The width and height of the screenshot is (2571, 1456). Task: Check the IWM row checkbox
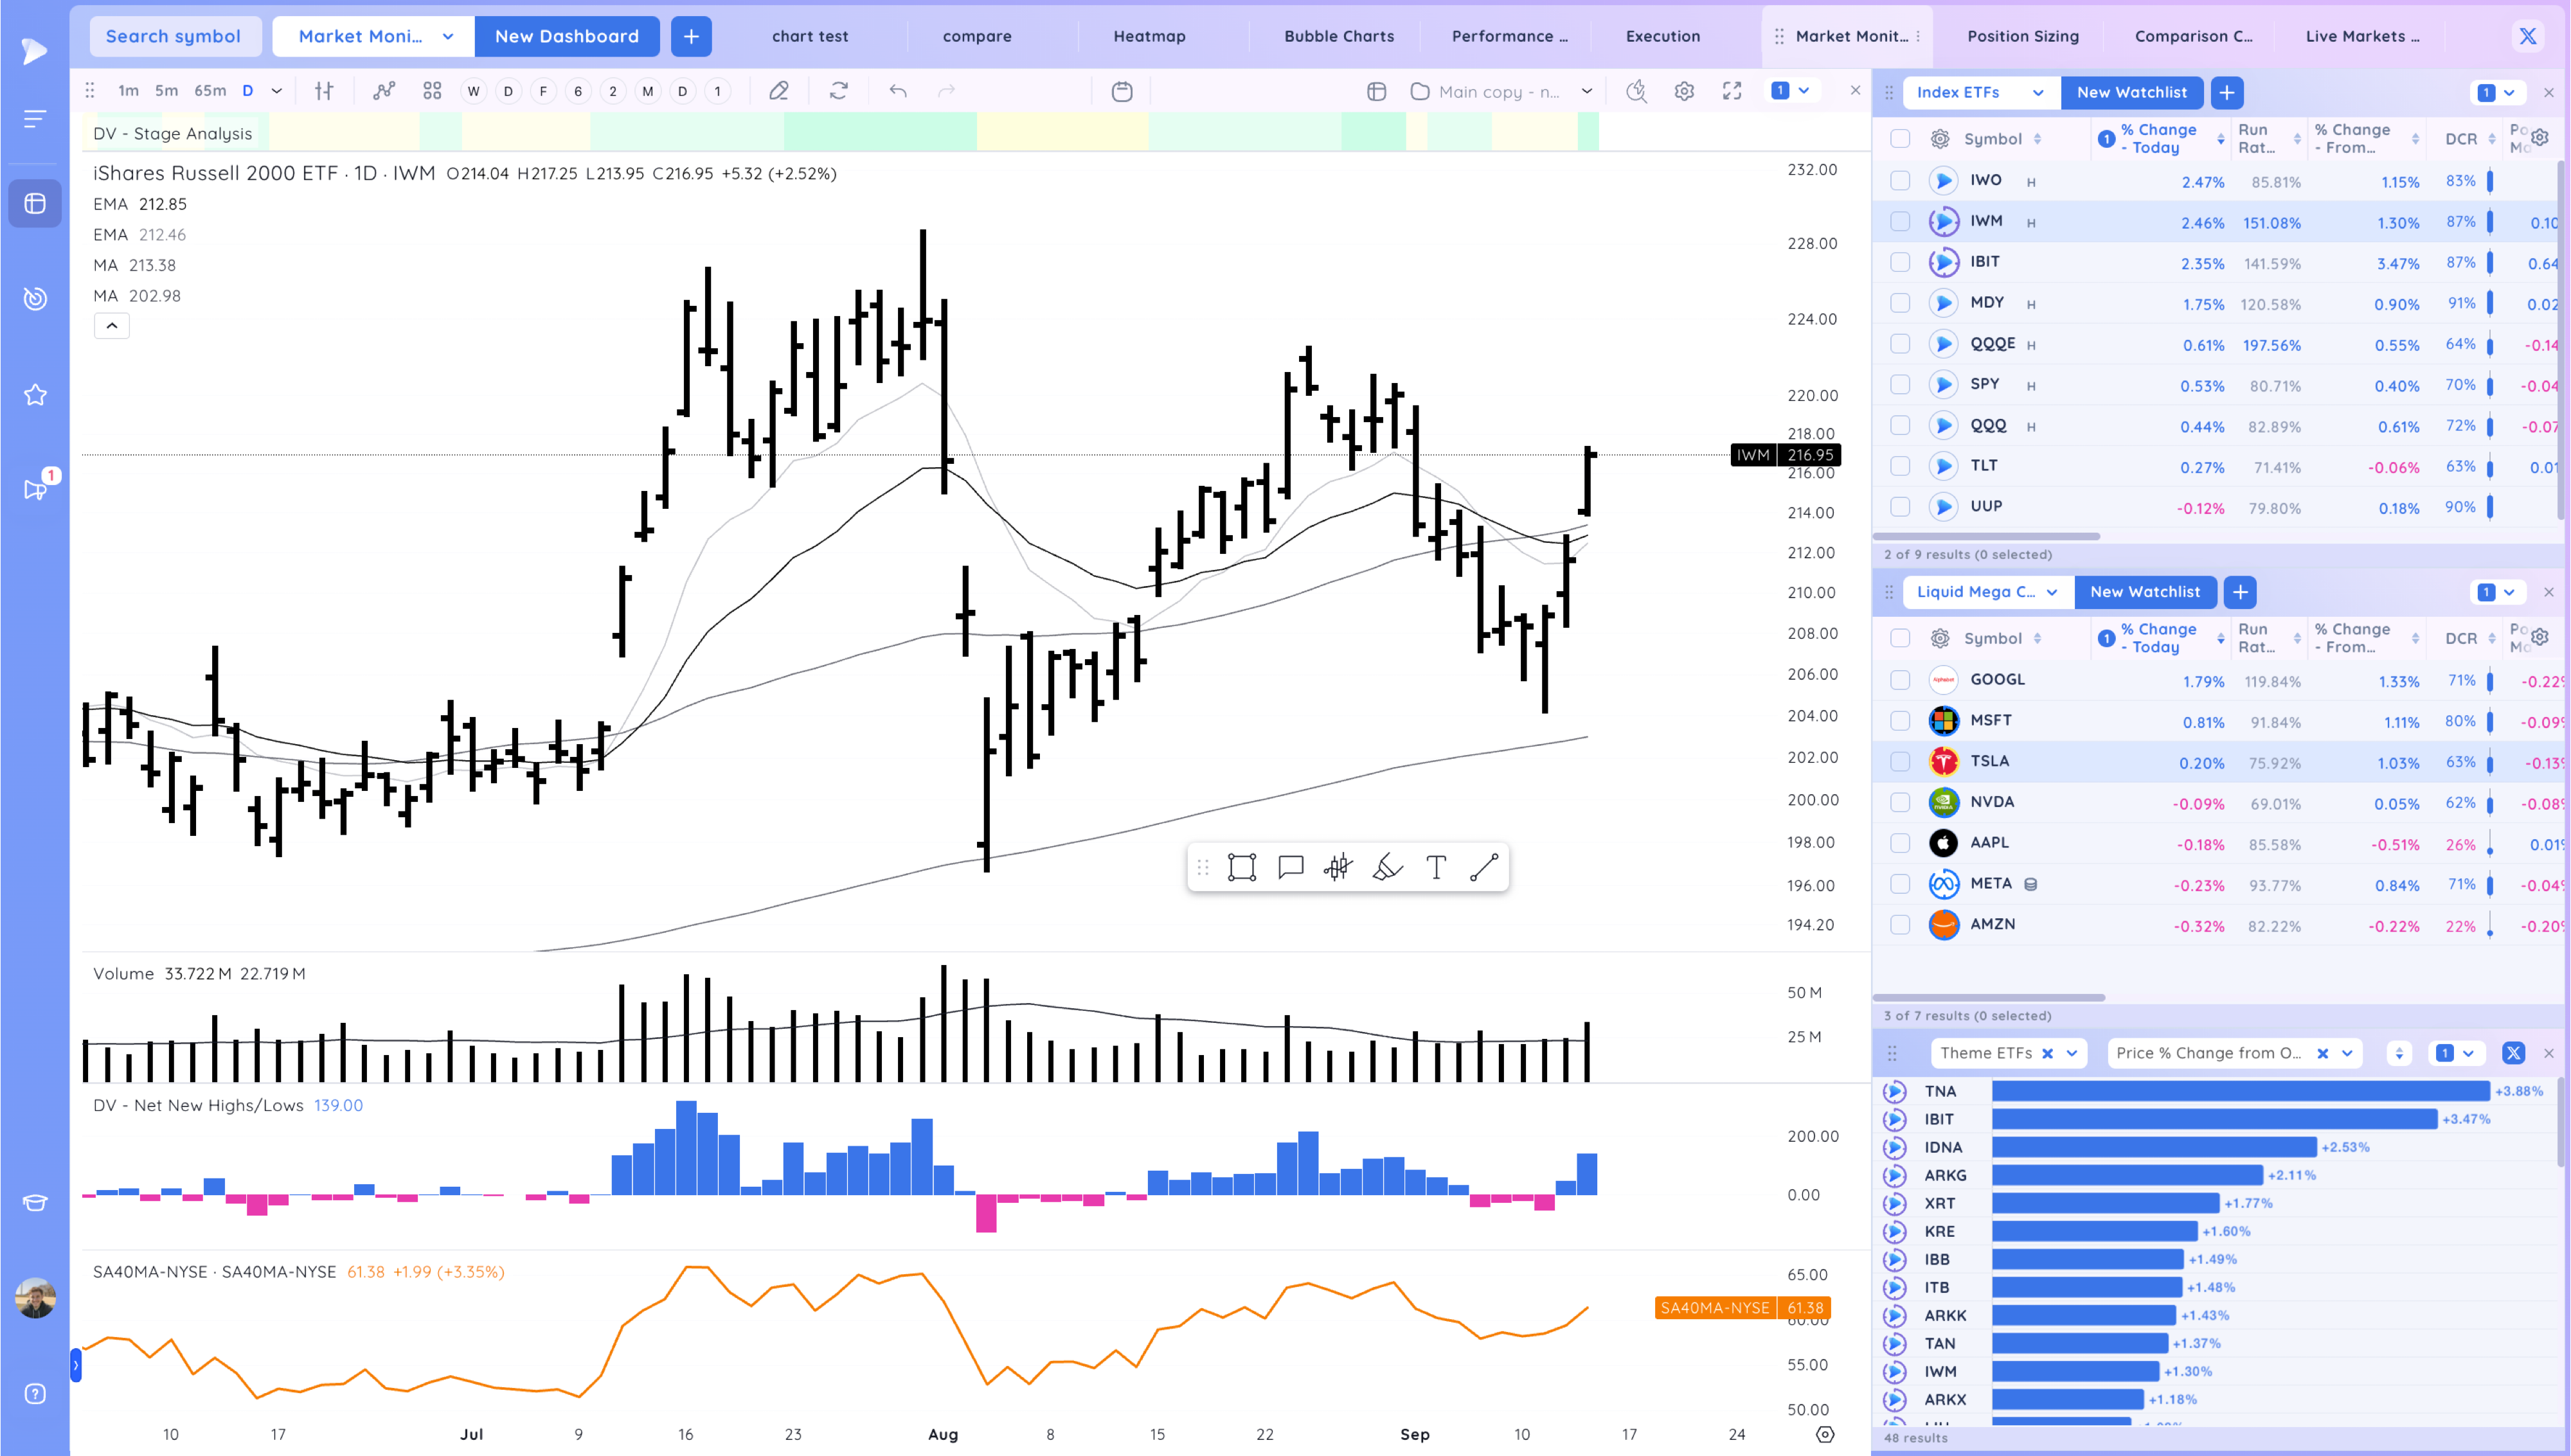[1900, 222]
